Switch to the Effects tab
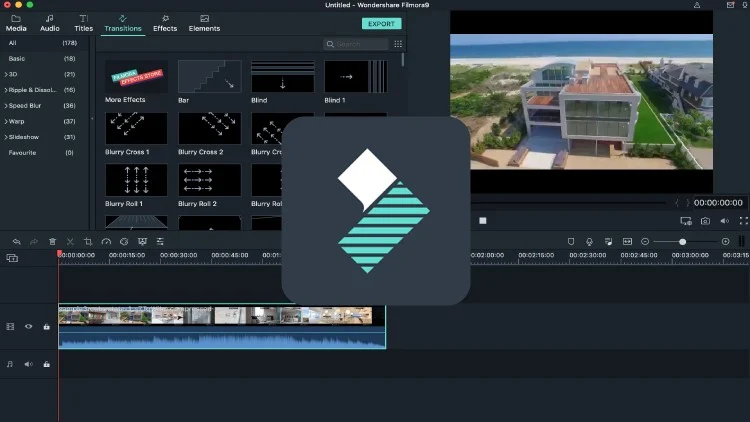Image resolution: width=750 pixels, height=422 pixels. pyautogui.click(x=165, y=23)
